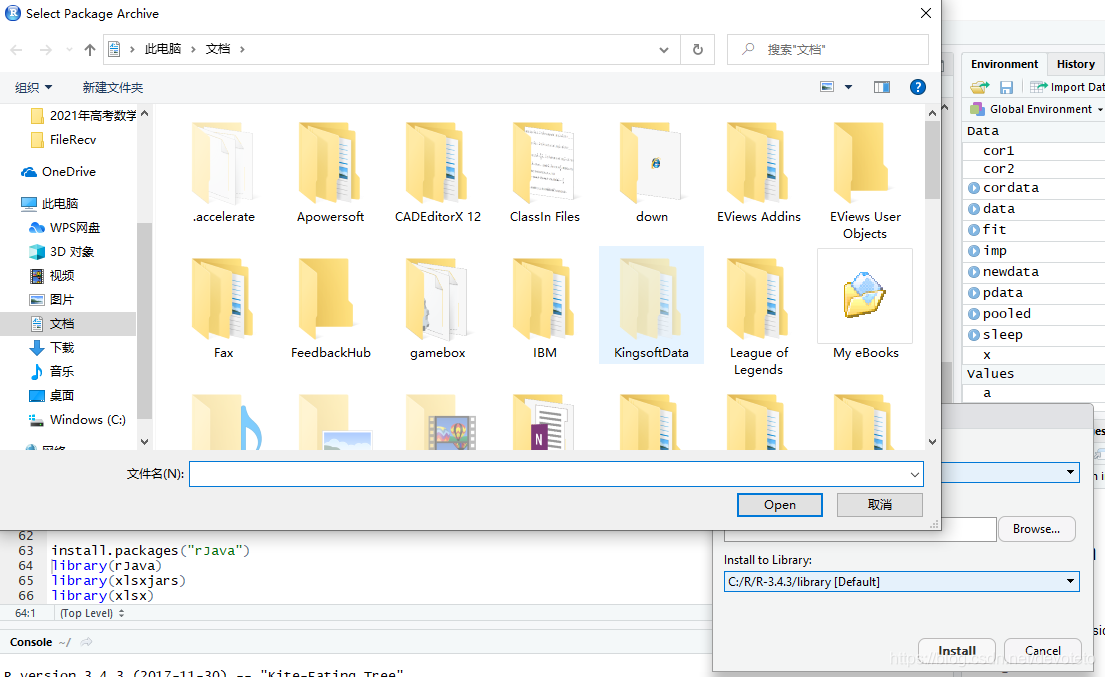The width and height of the screenshot is (1105, 677).
Task: Select the My eBooks folder
Action: [x=865, y=305]
